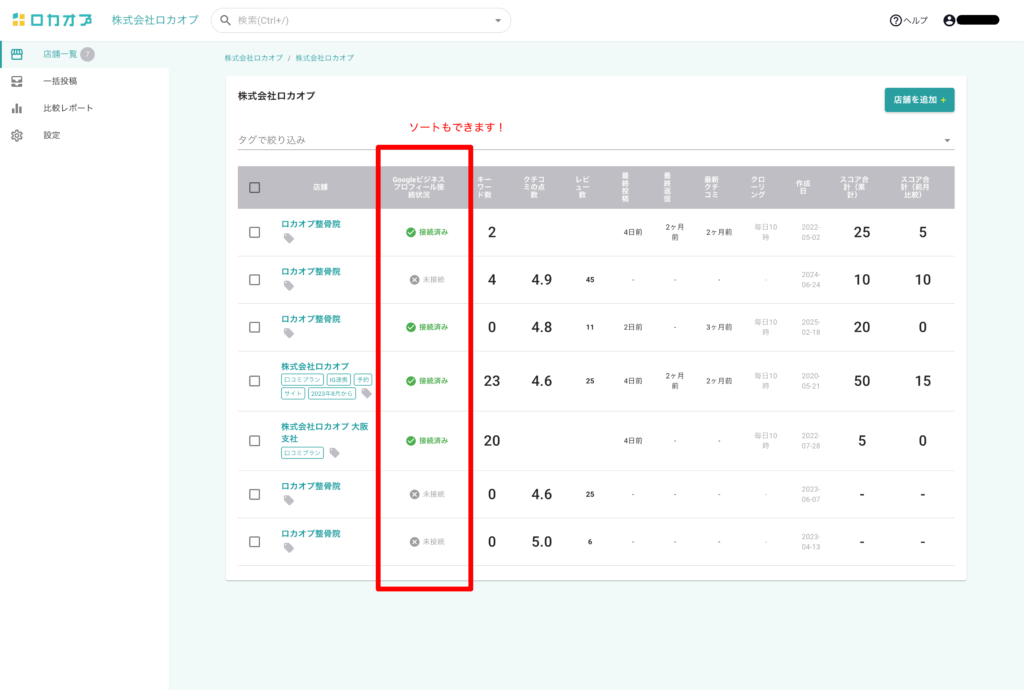Viewport: 1024px width, 690px height.
Task: Sort by スコア合計（累計） column header
Action: click(854, 187)
